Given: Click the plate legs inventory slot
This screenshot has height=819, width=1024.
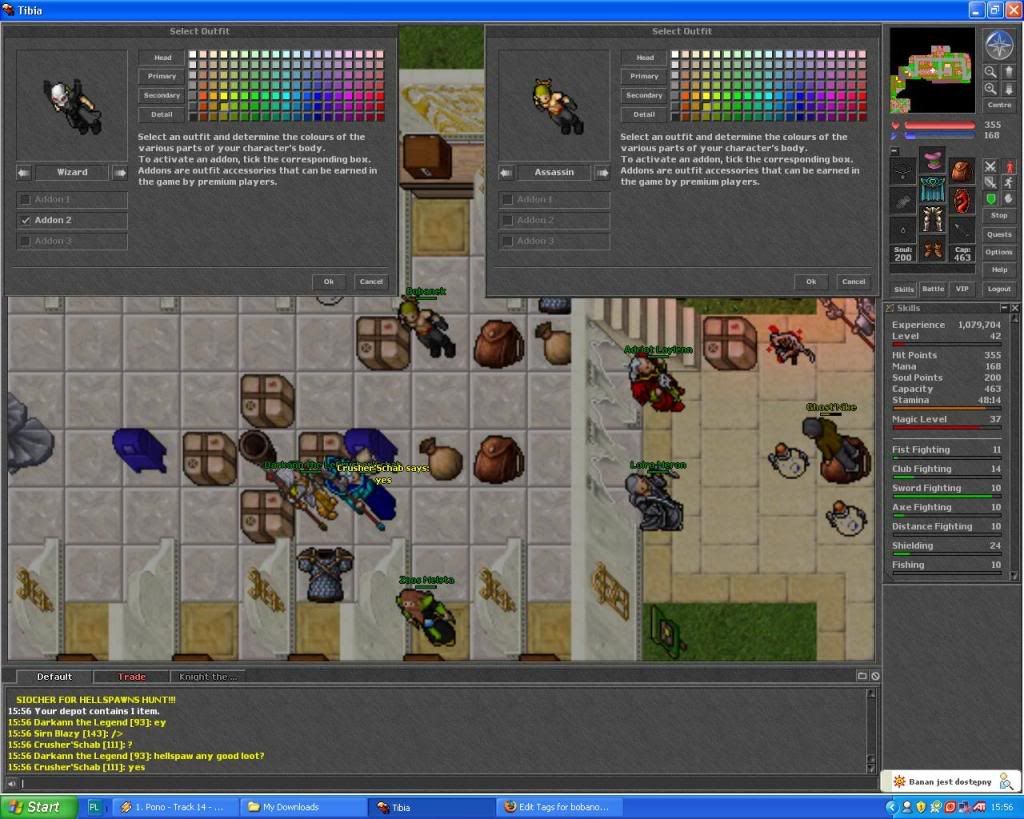Looking at the screenshot, I should (933, 219).
